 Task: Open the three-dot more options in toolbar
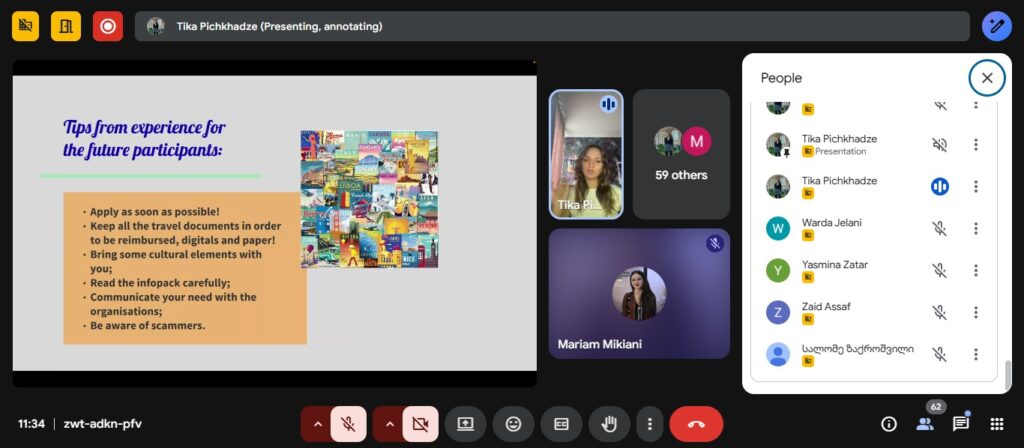point(650,424)
